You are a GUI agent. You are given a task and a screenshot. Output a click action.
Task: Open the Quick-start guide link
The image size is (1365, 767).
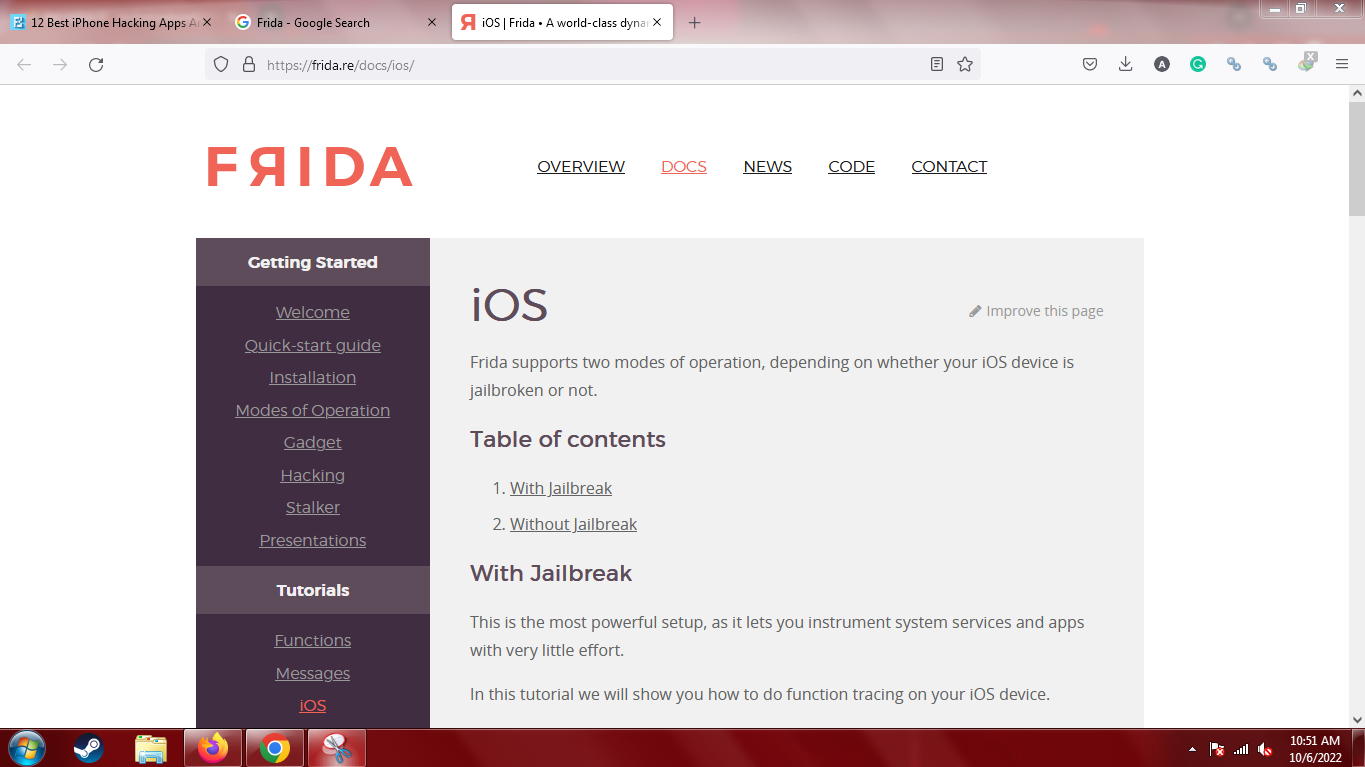(x=313, y=345)
